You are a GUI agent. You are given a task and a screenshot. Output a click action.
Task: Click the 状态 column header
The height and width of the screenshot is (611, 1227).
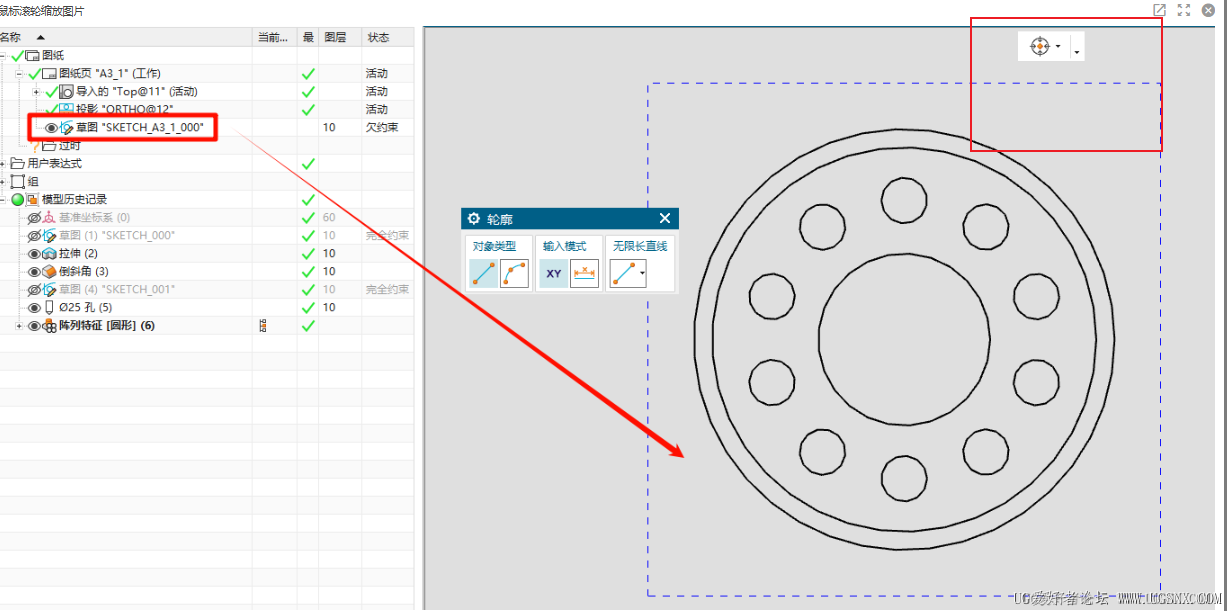388,37
